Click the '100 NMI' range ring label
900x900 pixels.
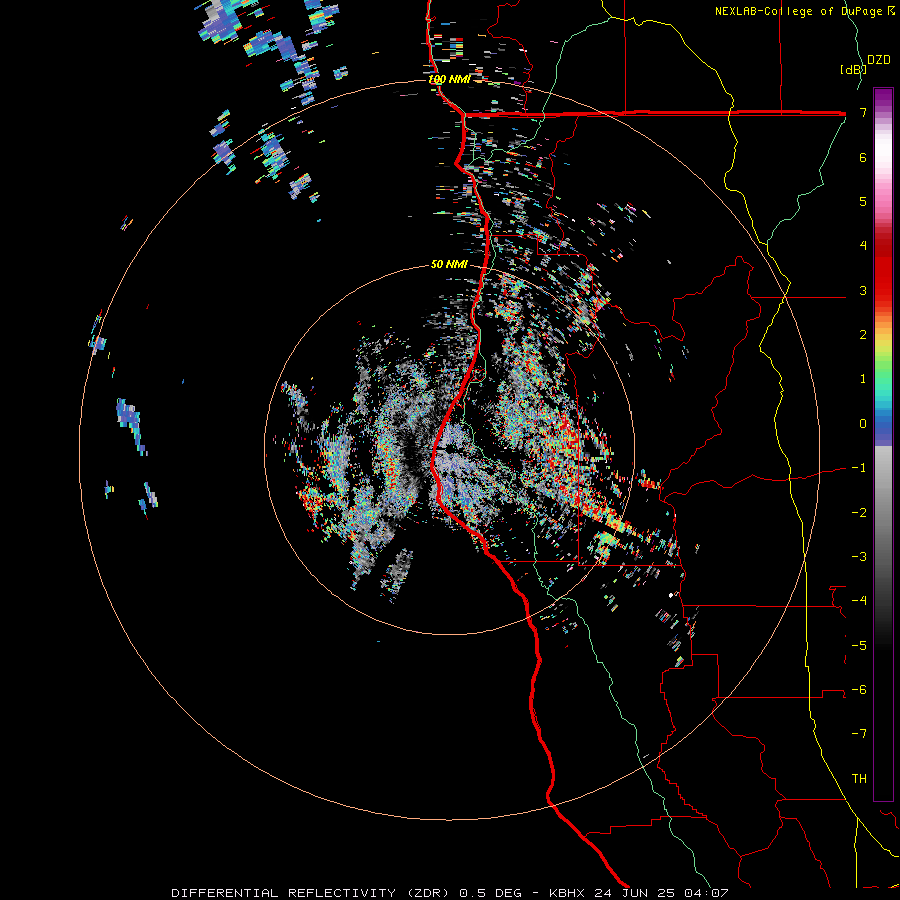click(449, 79)
